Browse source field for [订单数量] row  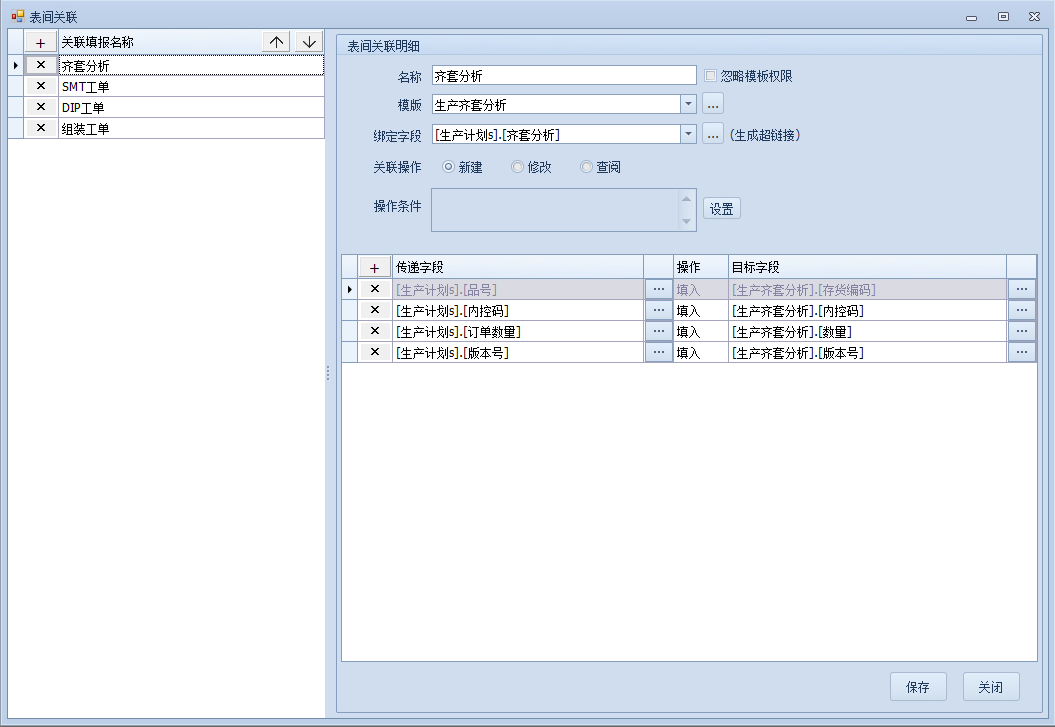click(x=658, y=331)
